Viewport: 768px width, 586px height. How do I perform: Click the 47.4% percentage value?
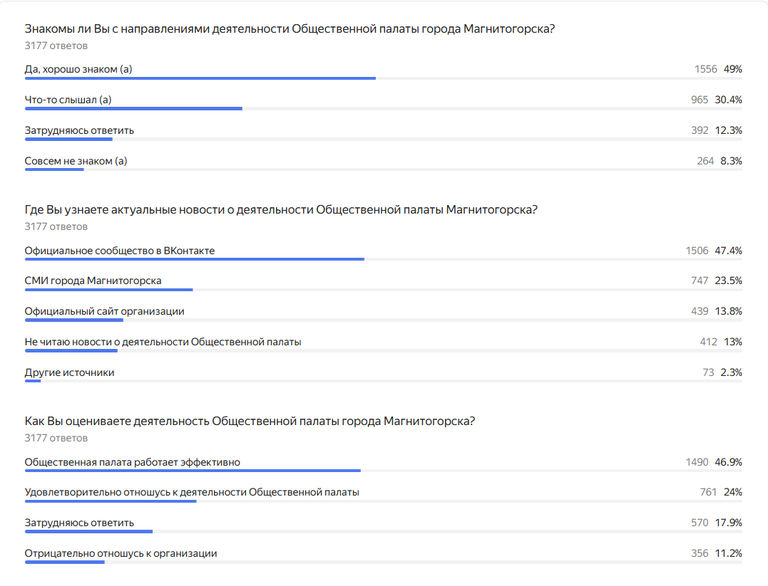click(x=728, y=251)
